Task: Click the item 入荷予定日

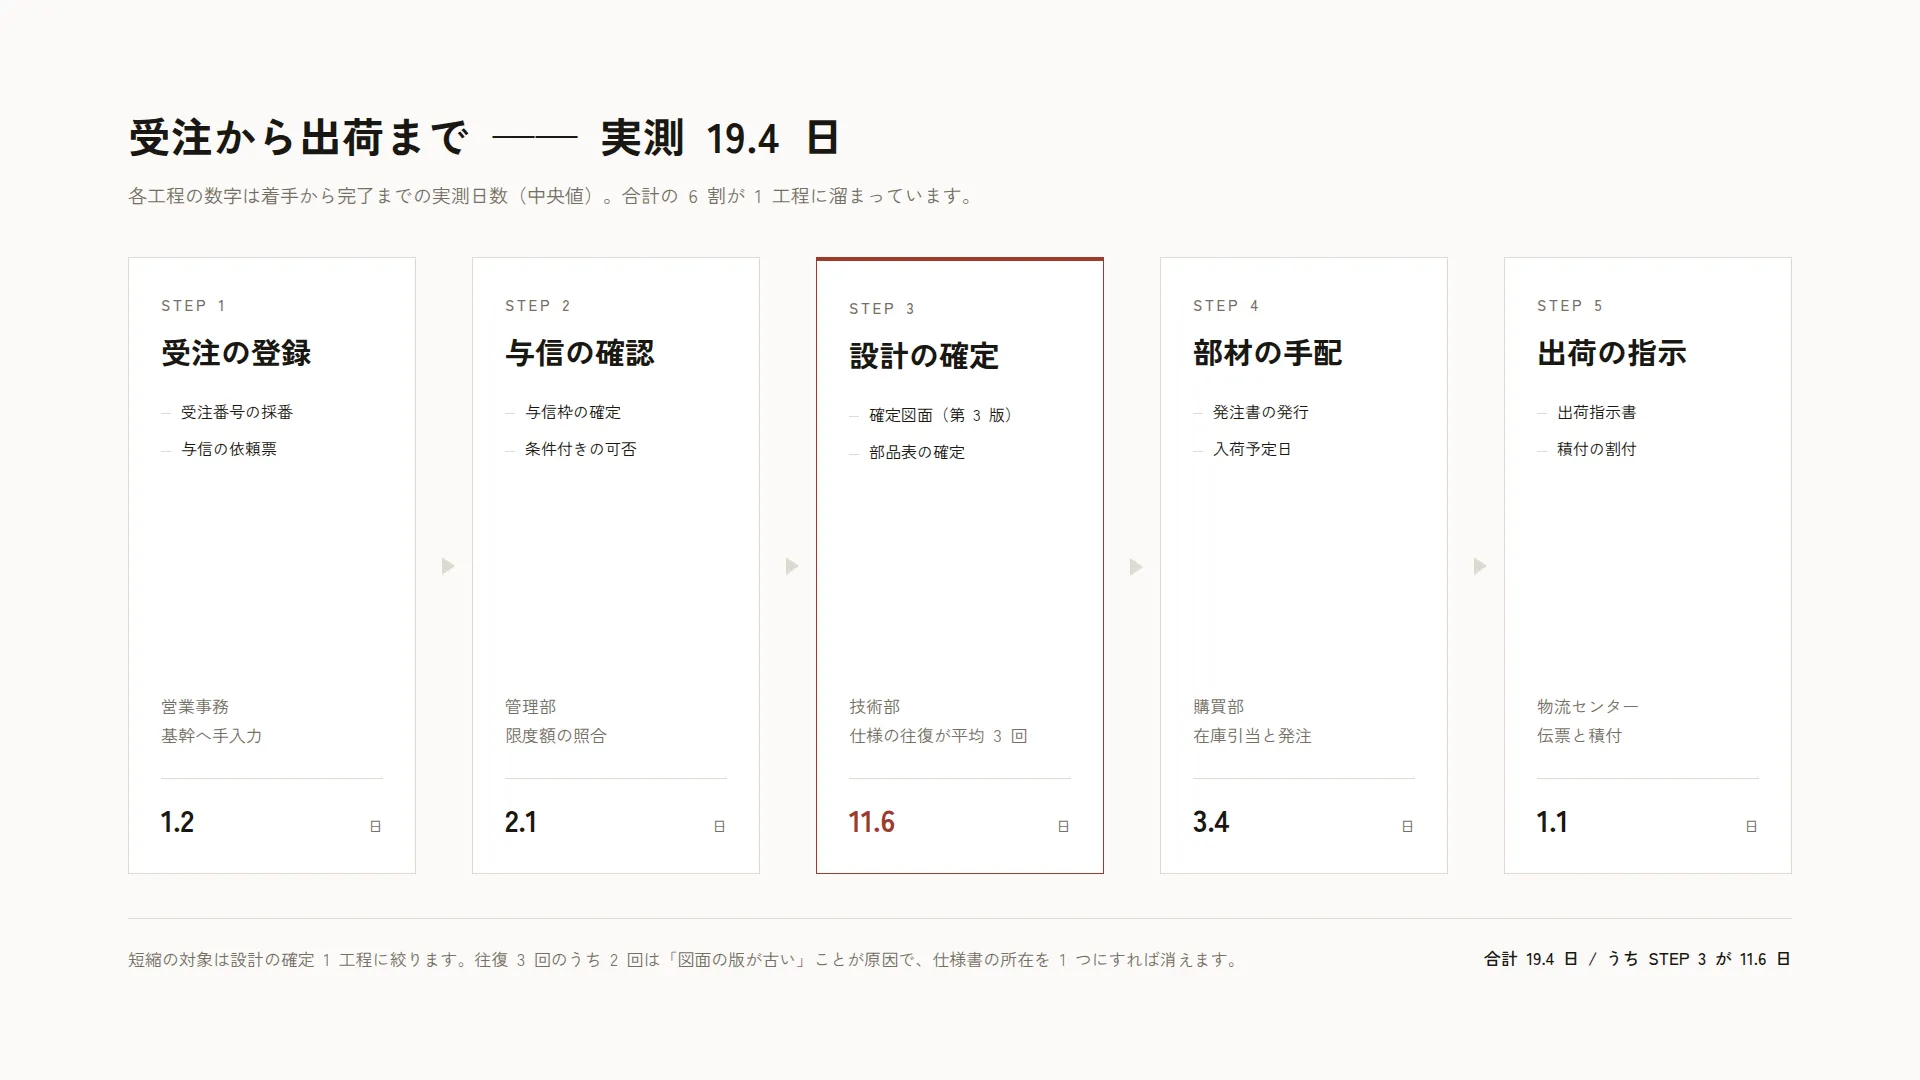Action: coord(1252,449)
